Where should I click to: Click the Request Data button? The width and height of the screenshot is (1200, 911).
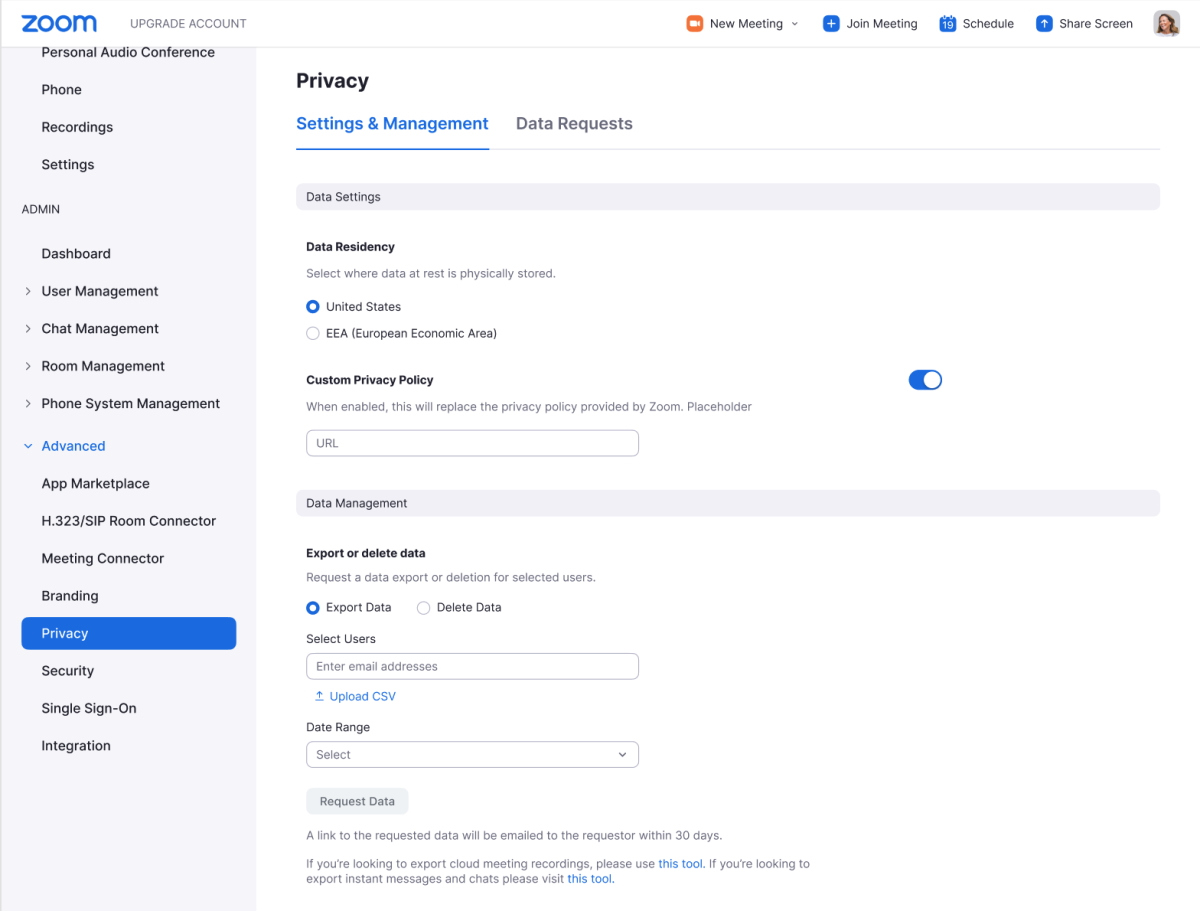click(357, 801)
